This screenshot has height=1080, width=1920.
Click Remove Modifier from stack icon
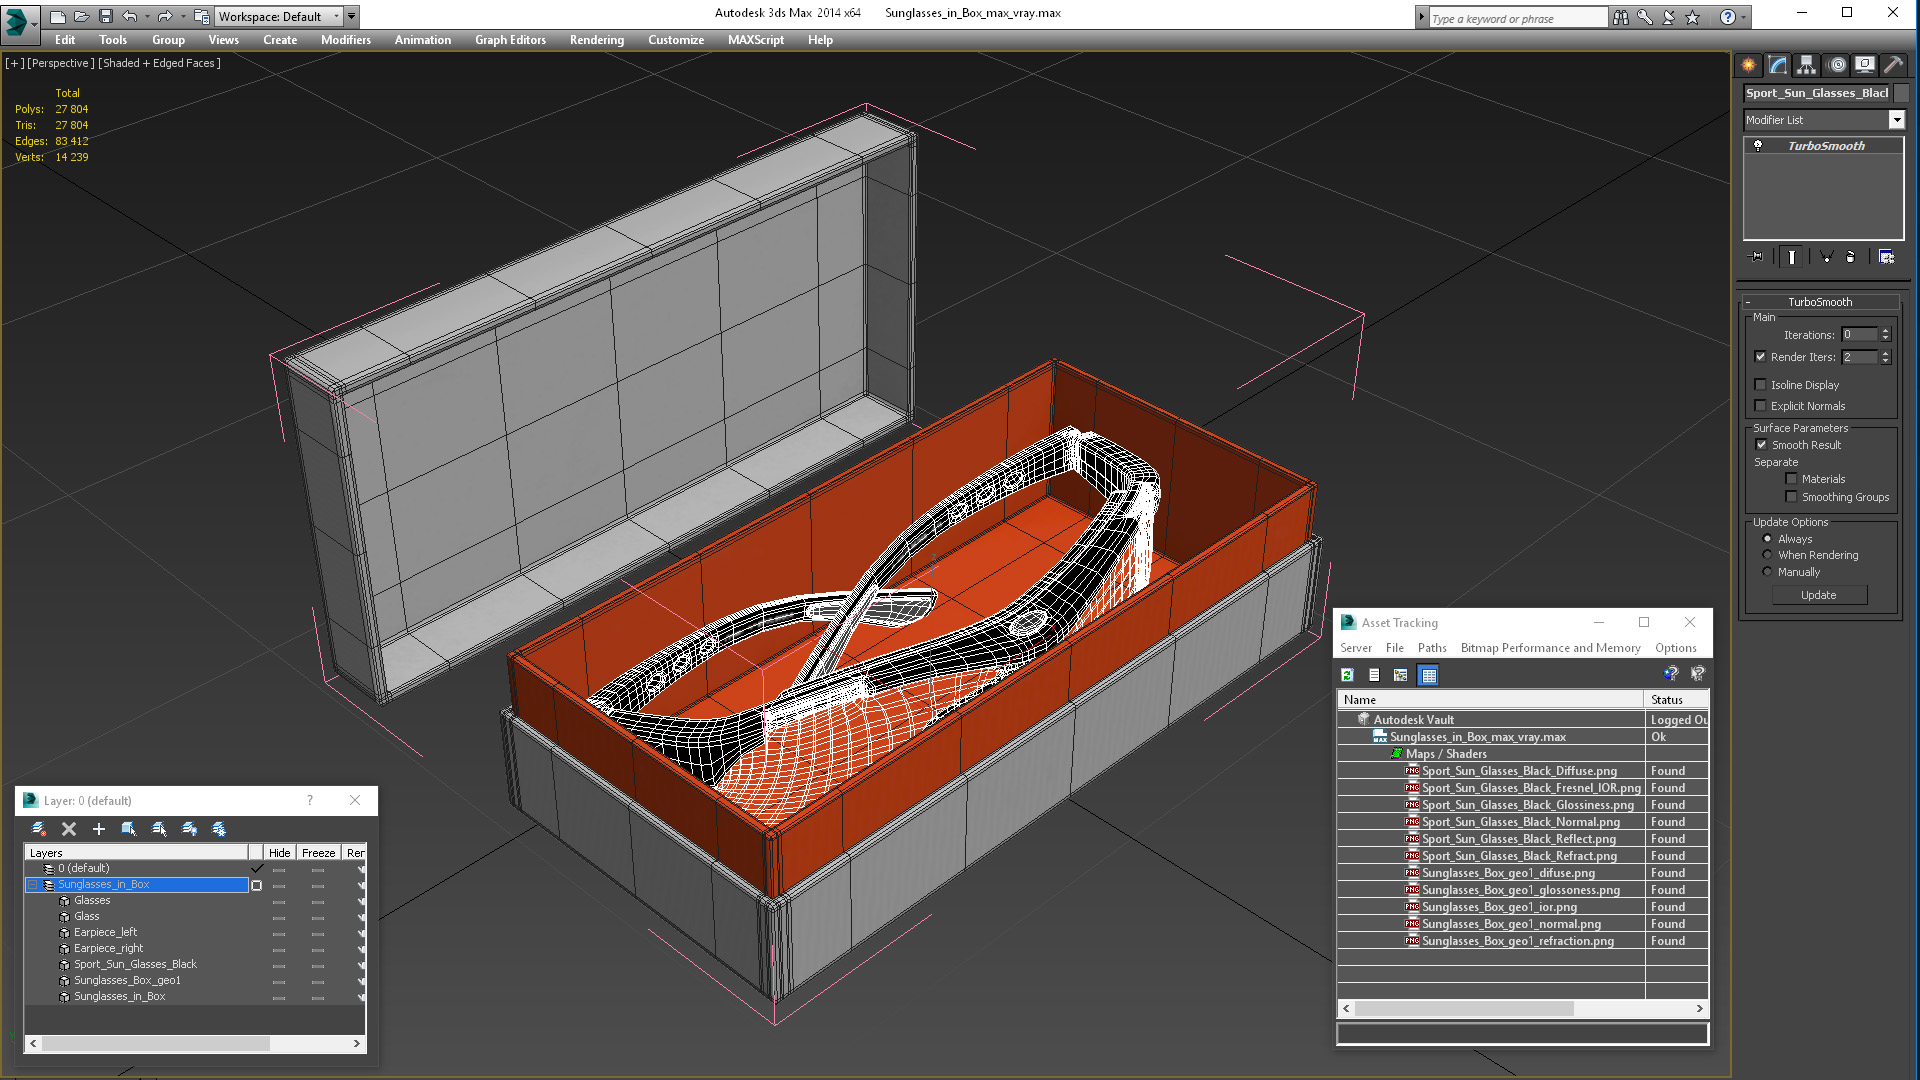(x=1850, y=257)
